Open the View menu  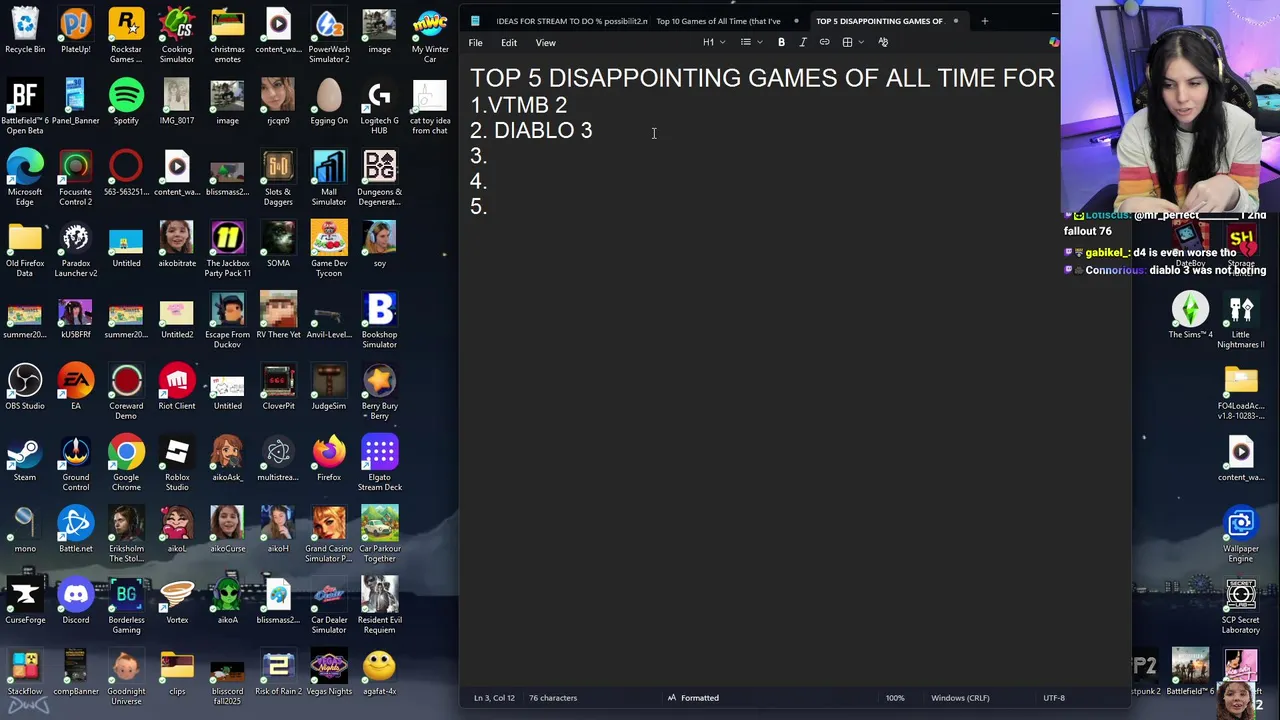point(545,43)
